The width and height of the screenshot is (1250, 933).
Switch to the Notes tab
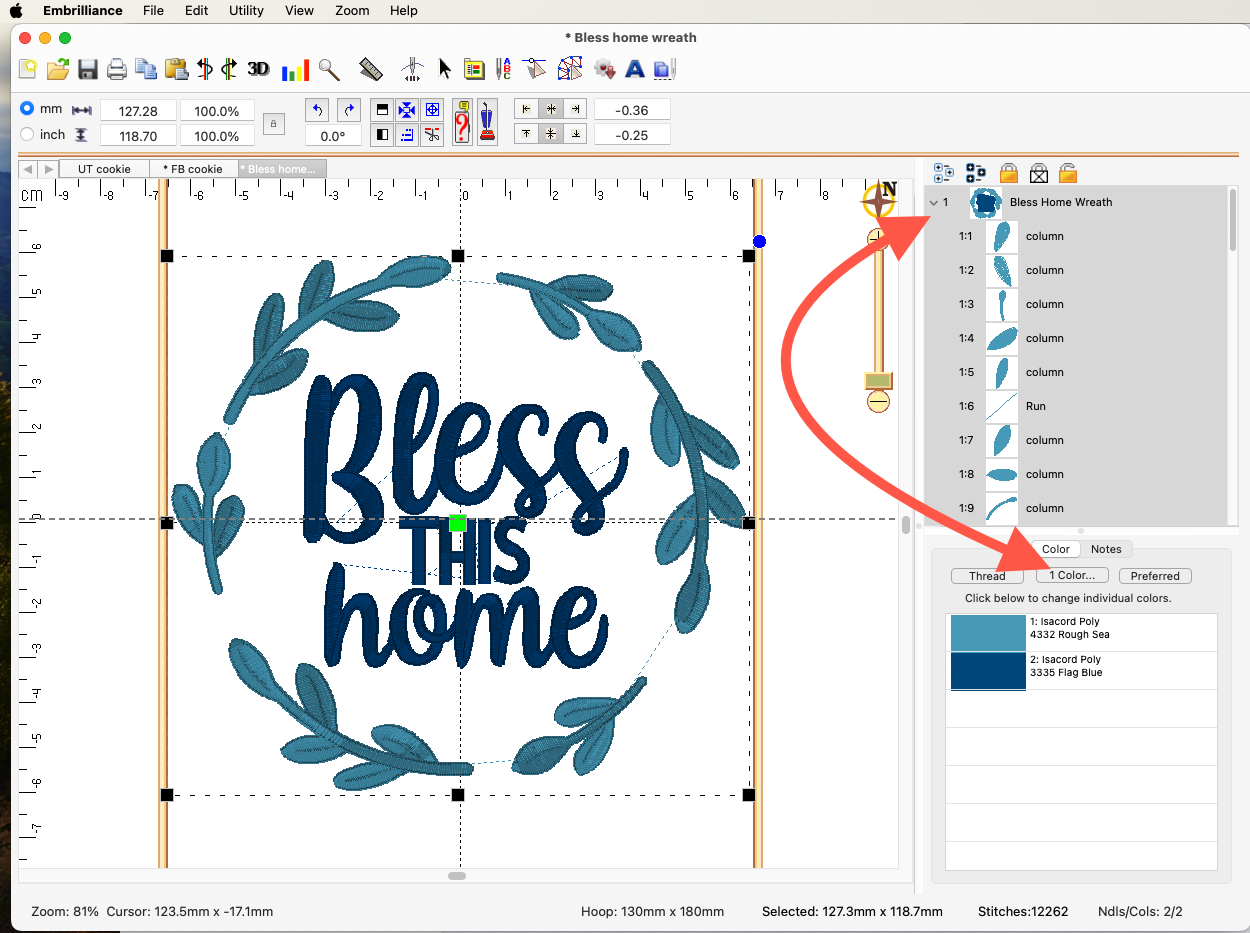pos(1105,549)
